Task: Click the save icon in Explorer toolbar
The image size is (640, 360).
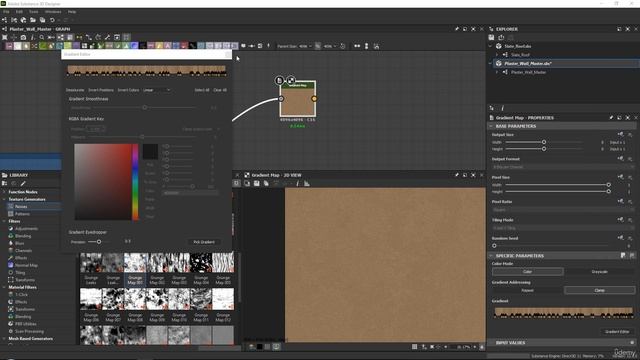Action: pyautogui.click(x=491, y=38)
